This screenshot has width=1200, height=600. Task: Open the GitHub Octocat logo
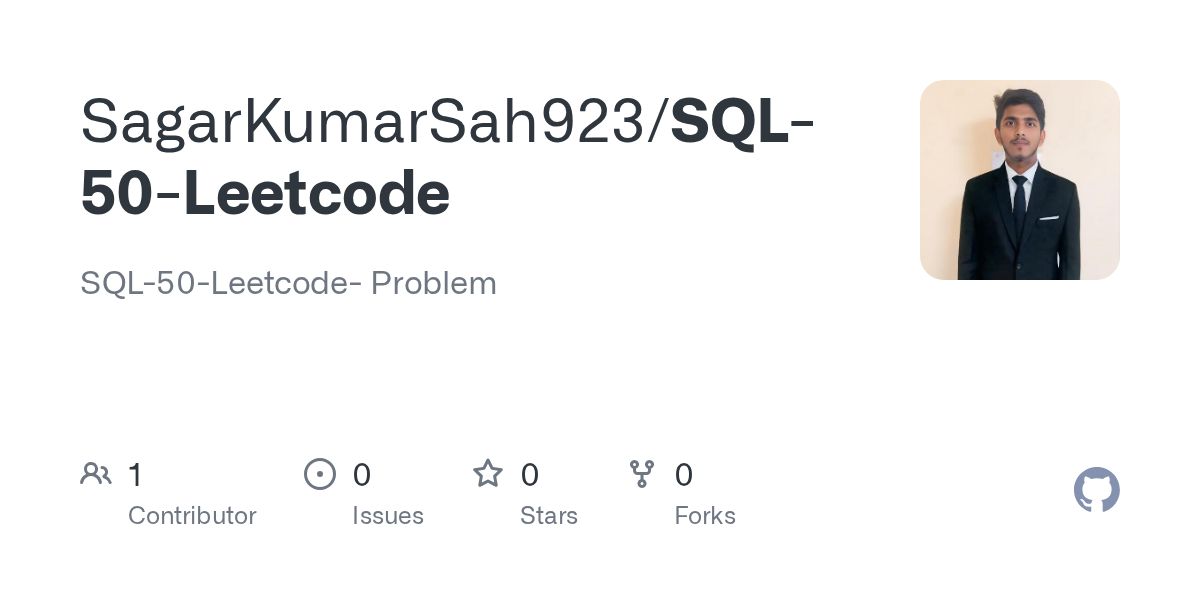1097,490
